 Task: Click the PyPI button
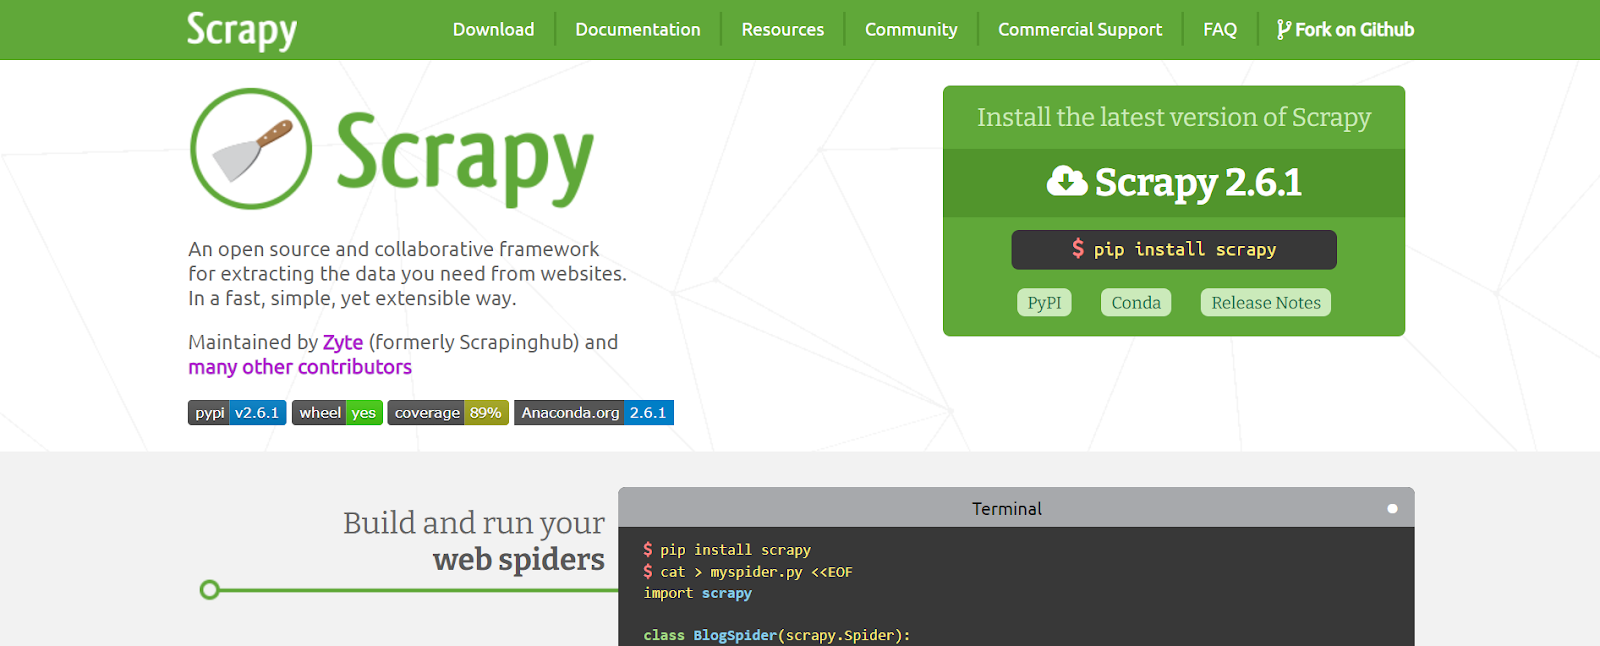tap(1044, 303)
